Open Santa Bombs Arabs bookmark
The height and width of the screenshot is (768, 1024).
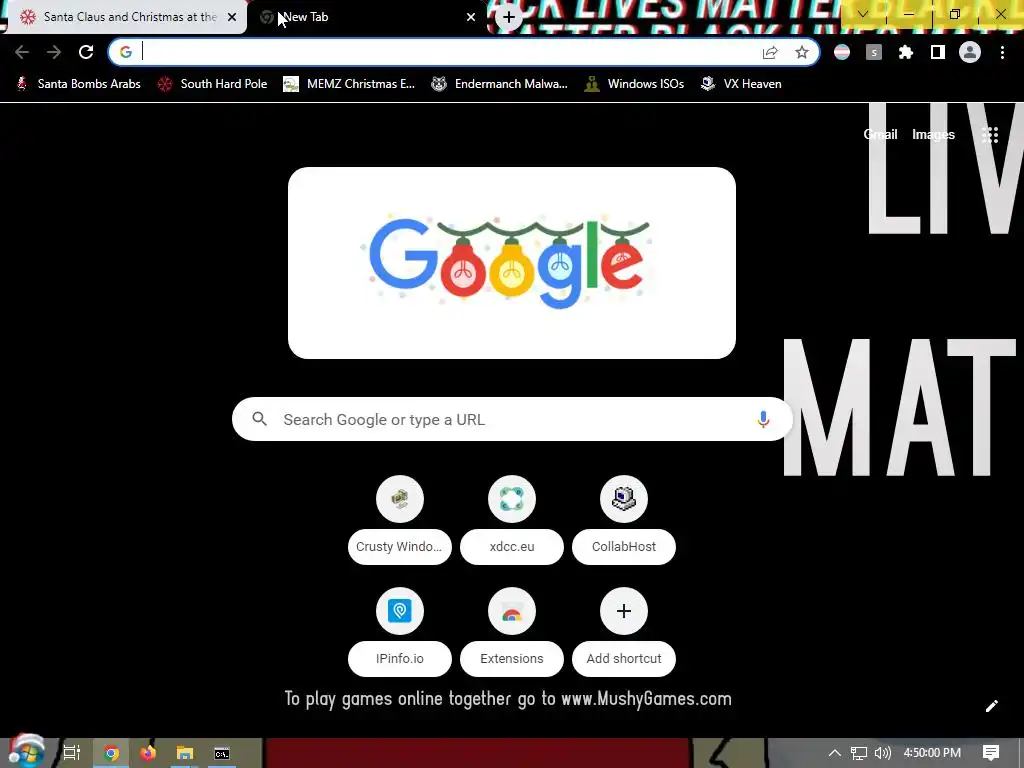(78, 84)
